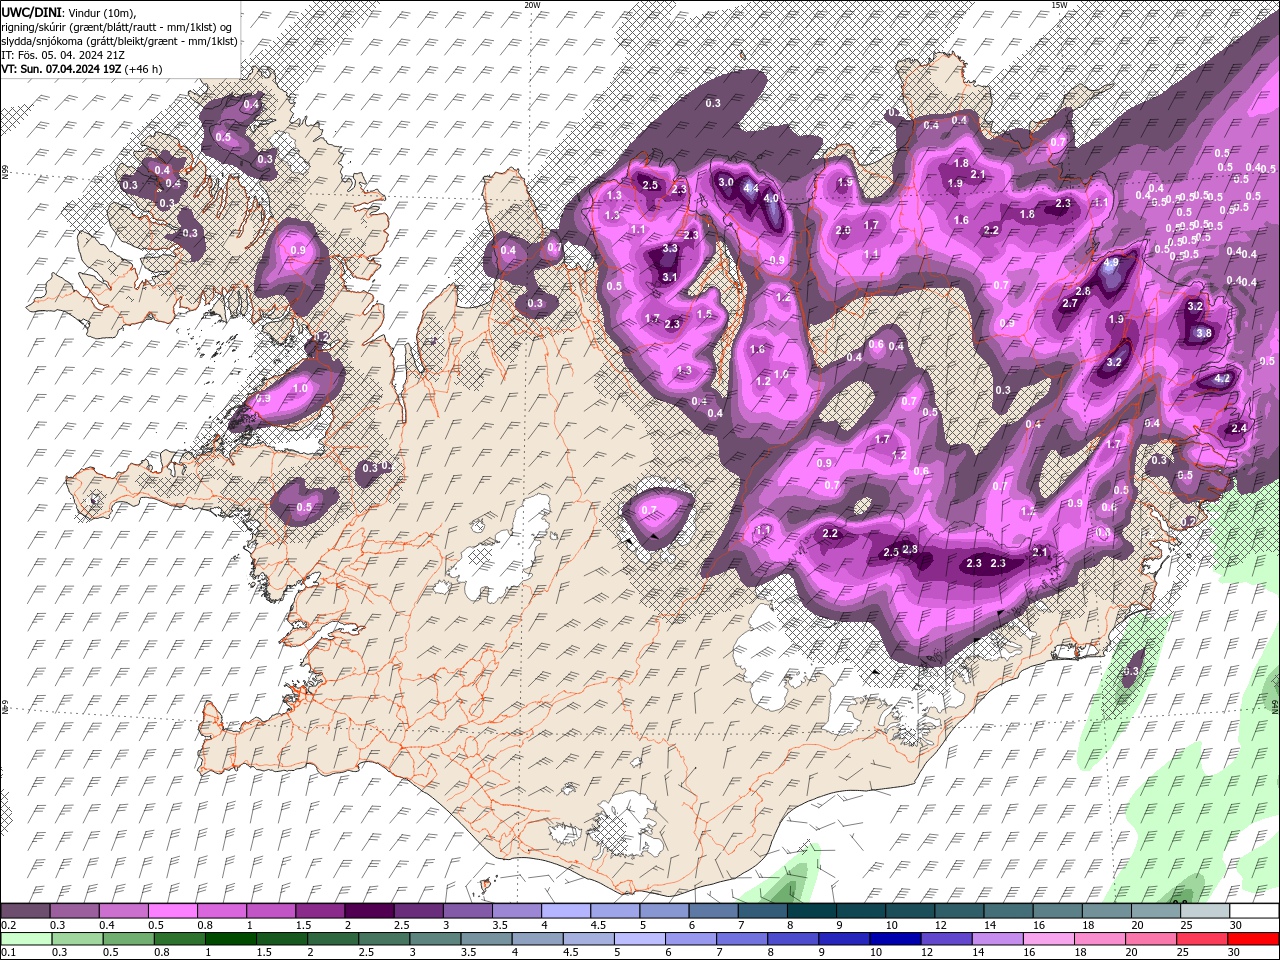Click the 4.2 precipitation value on the map
This screenshot has height=960, width=1280.
coord(1222,379)
